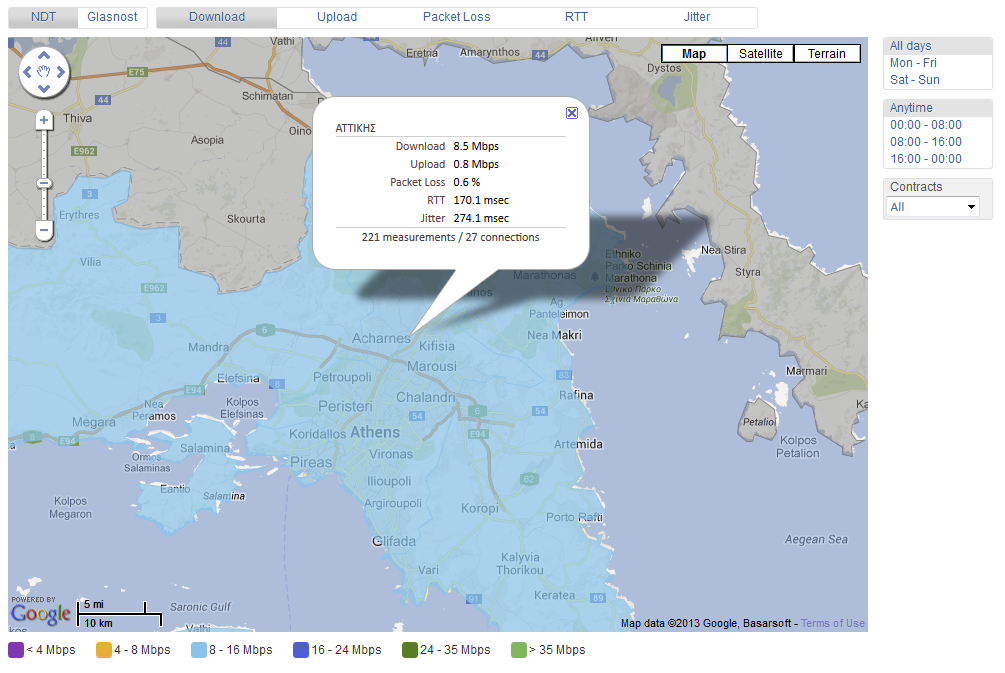Switch to Glasnost test mode
The width and height of the screenshot is (1005, 673).
112,17
